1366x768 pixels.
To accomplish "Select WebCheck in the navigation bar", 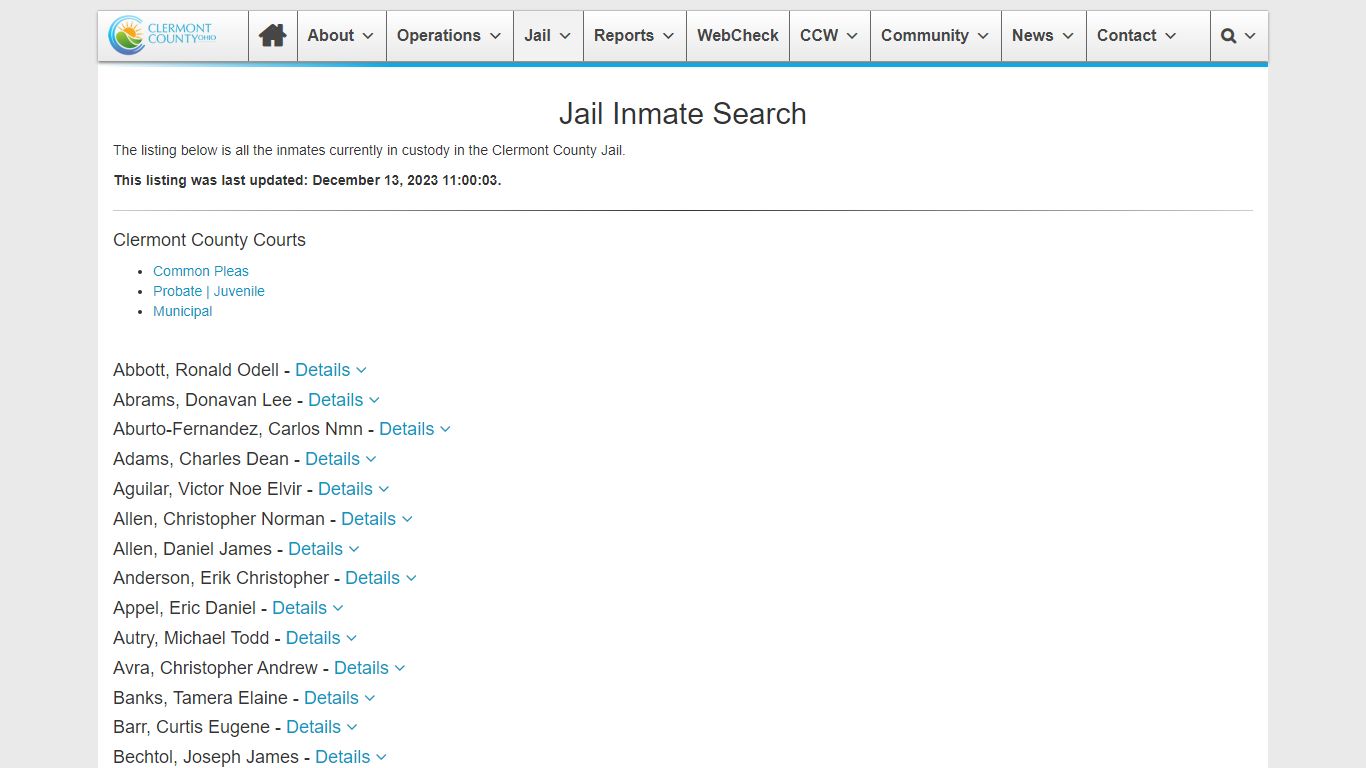I will 738,36.
